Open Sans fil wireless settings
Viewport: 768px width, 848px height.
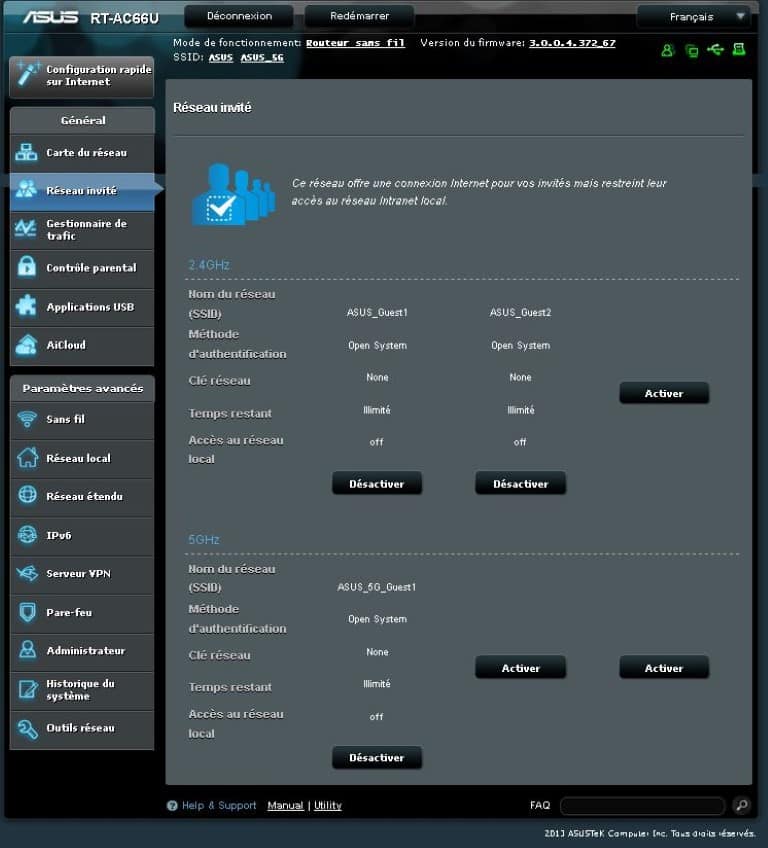click(x=82, y=420)
